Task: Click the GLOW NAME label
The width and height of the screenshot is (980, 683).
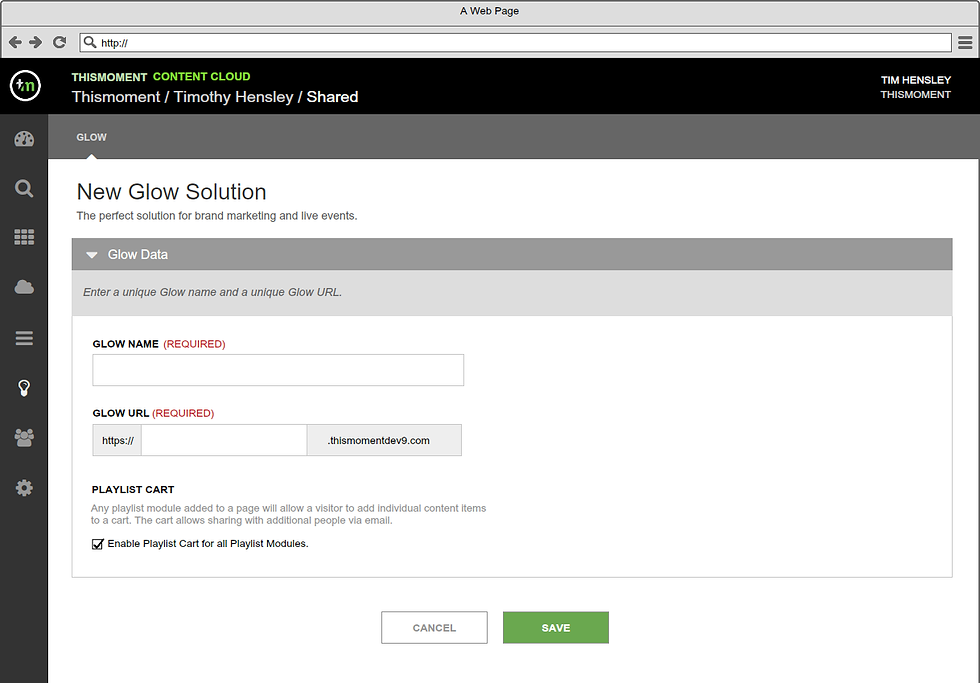Action: coord(126,344)
